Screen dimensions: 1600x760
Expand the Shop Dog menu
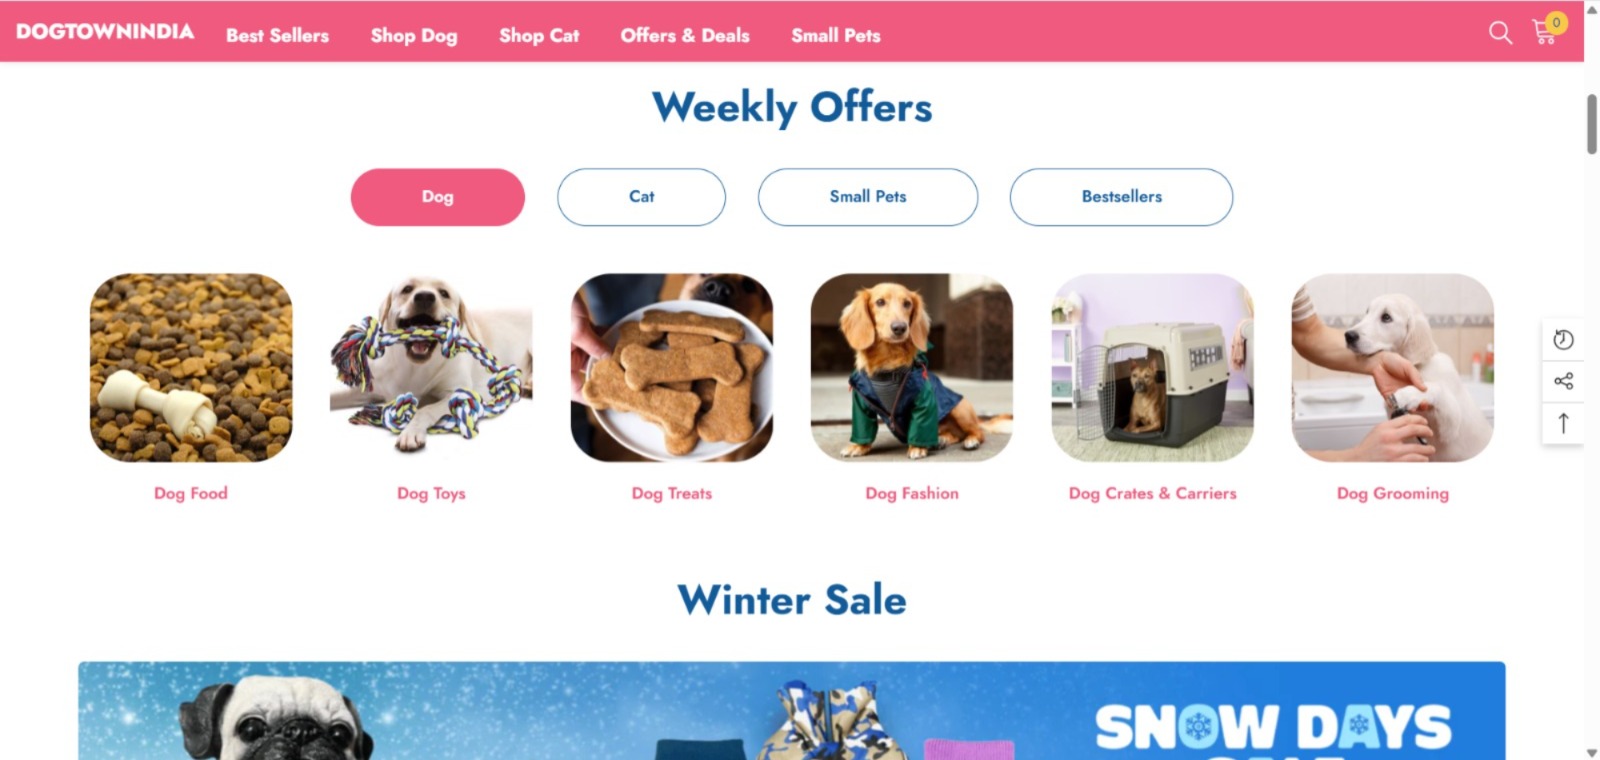point(414,35)
